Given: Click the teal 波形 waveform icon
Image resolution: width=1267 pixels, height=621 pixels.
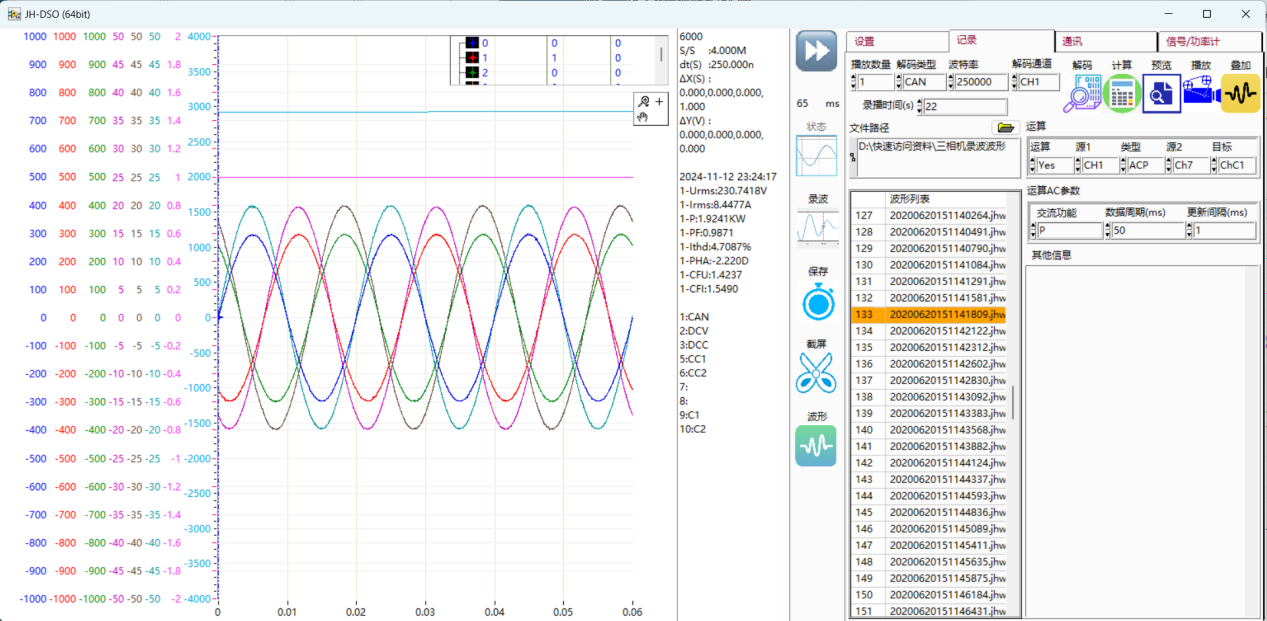Looking at the screenshot, I should [816, 446].
